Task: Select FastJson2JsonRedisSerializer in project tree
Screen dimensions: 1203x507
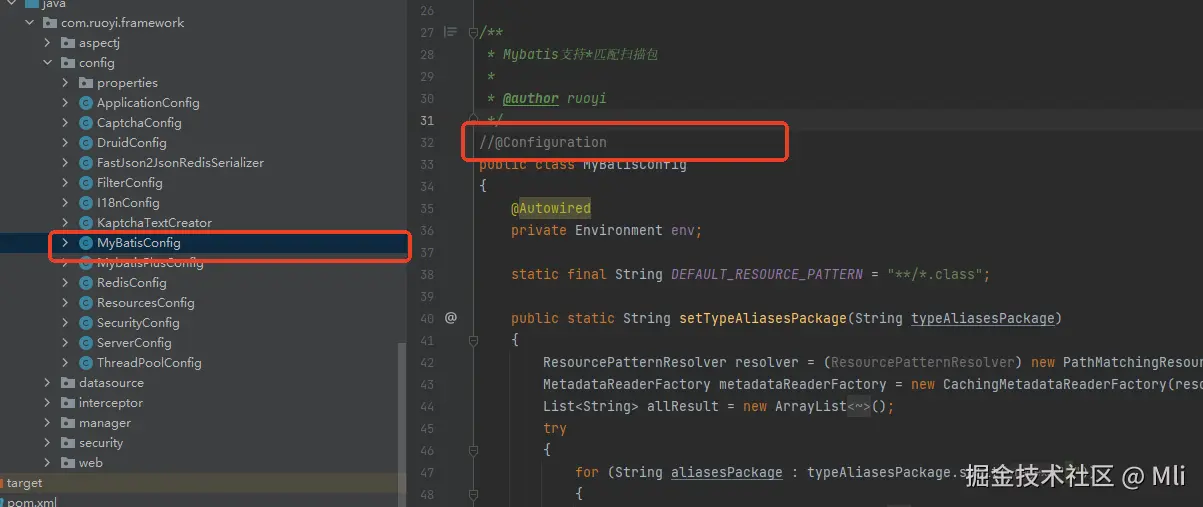Action: click(x=180, y=162)
